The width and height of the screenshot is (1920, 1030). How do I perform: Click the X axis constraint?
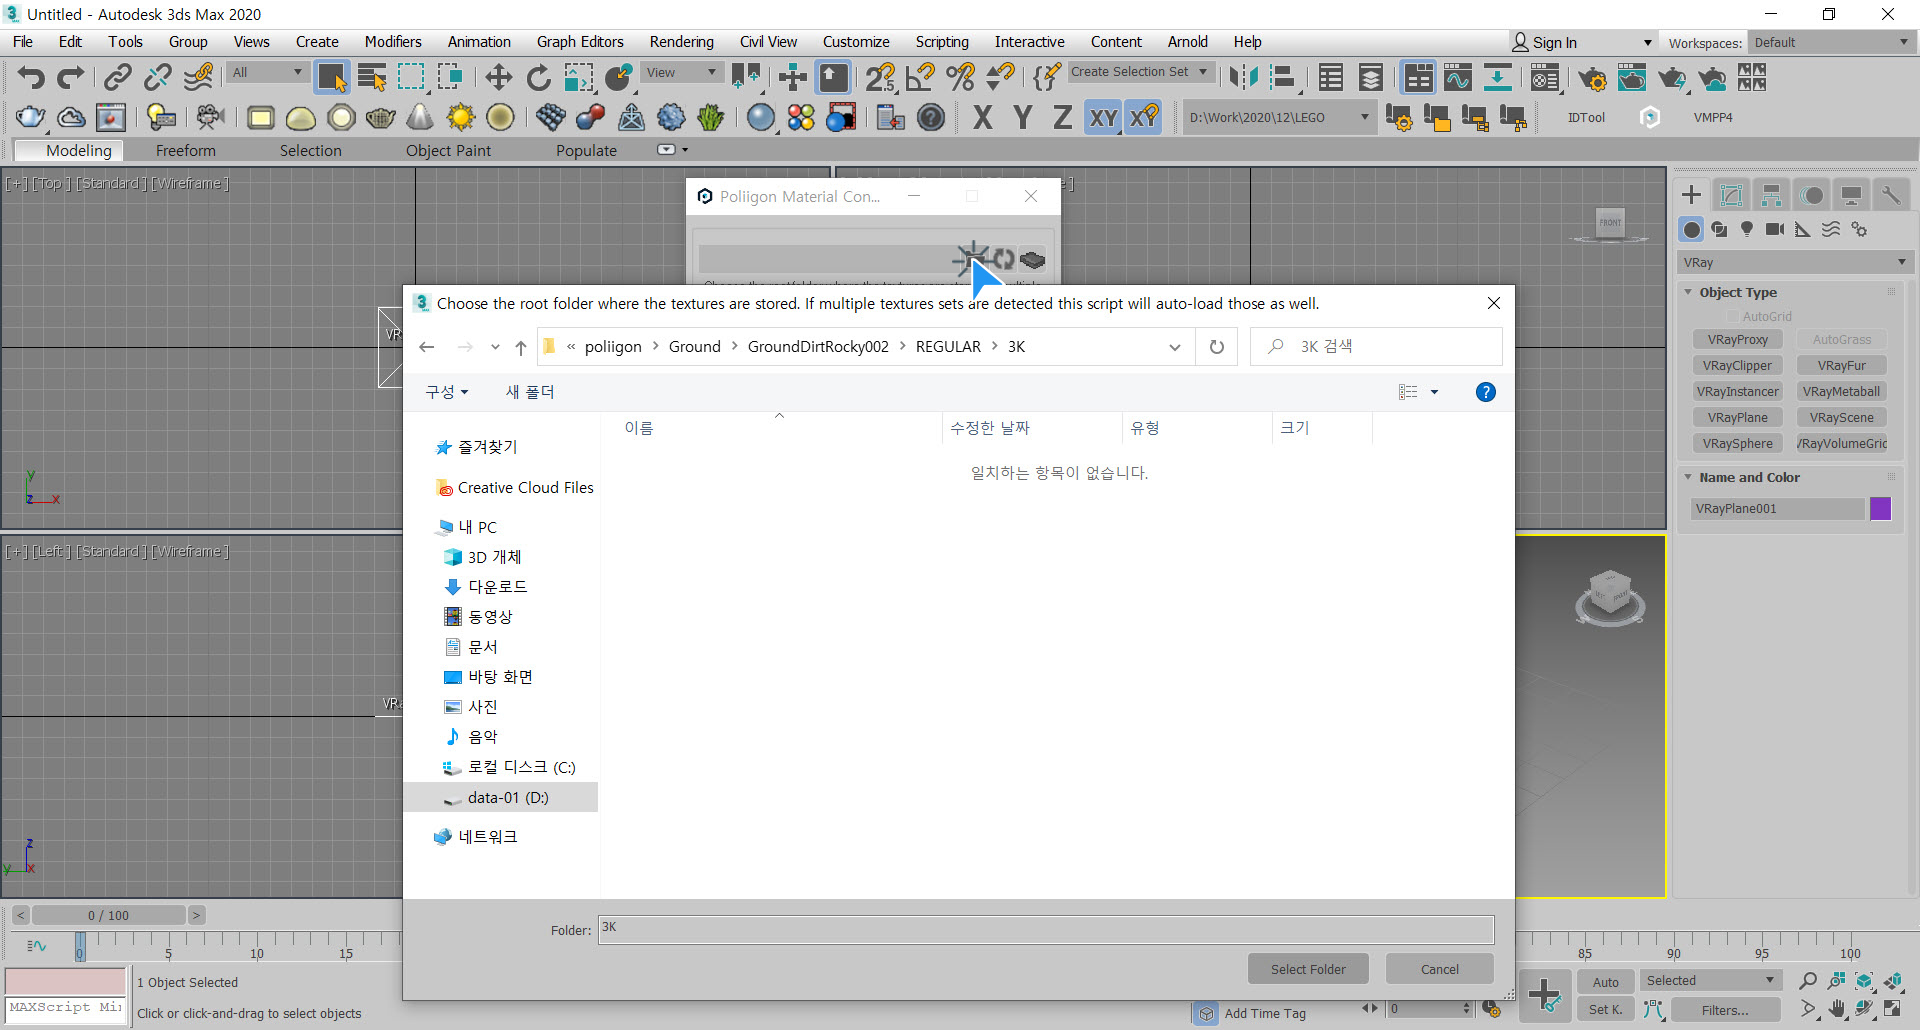coord(983,118)
